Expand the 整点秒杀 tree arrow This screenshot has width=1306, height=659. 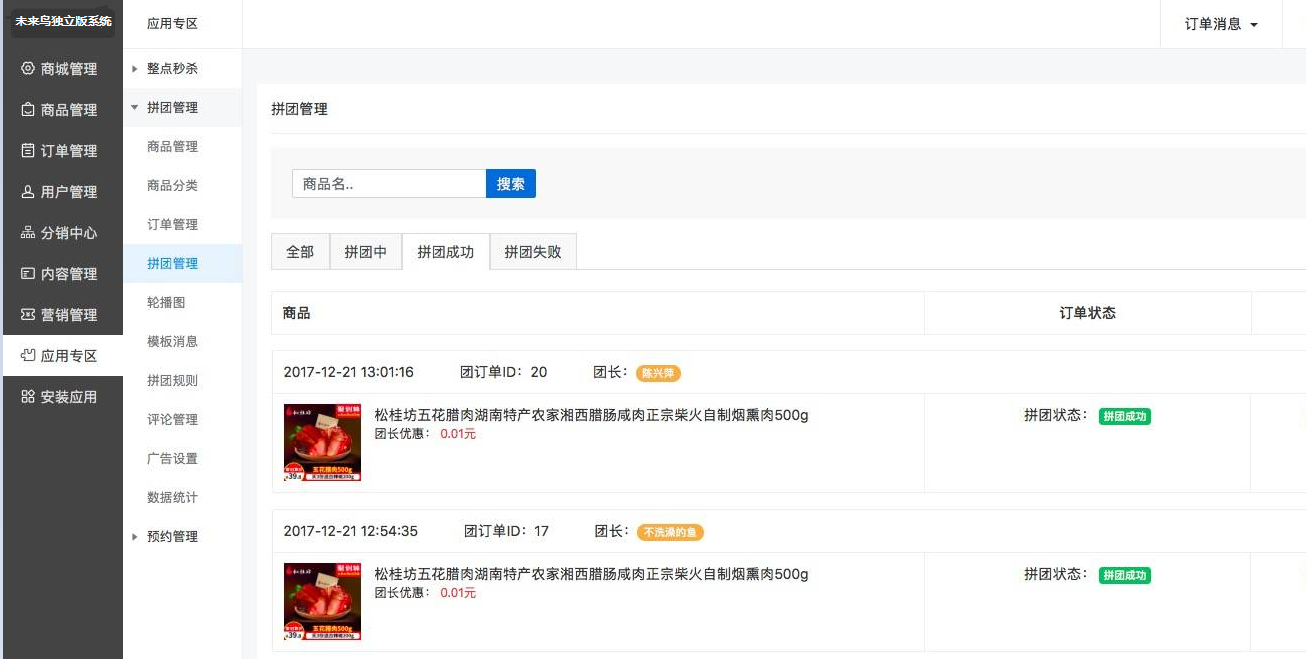135,69
